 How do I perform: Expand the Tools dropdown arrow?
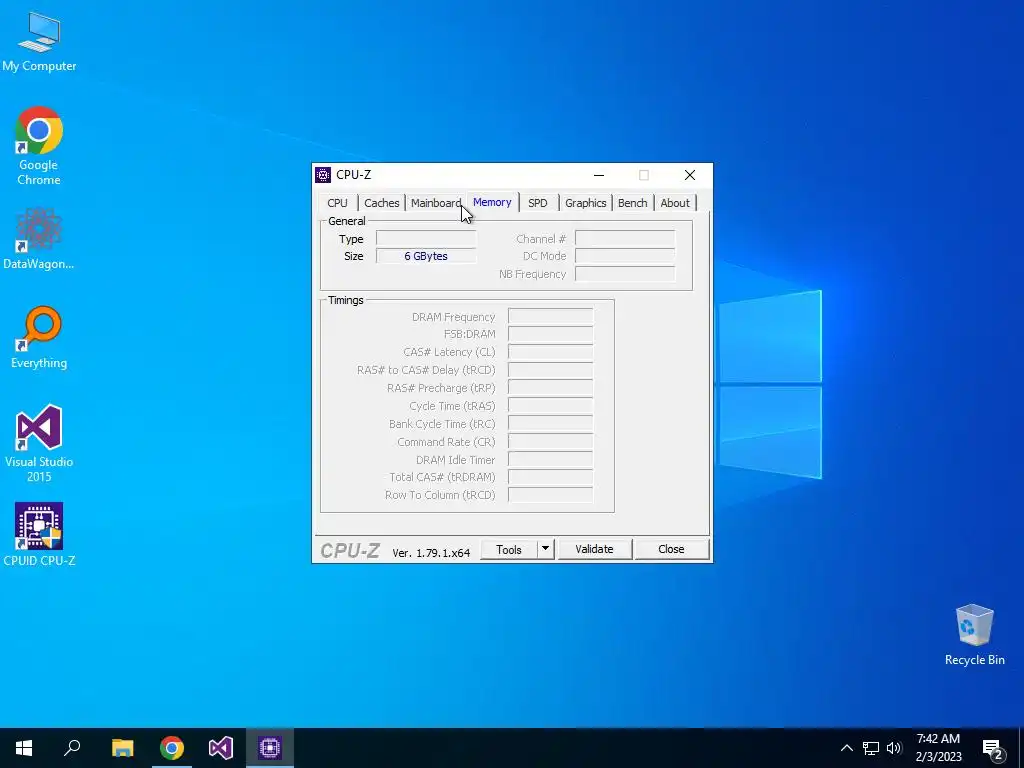545,550
